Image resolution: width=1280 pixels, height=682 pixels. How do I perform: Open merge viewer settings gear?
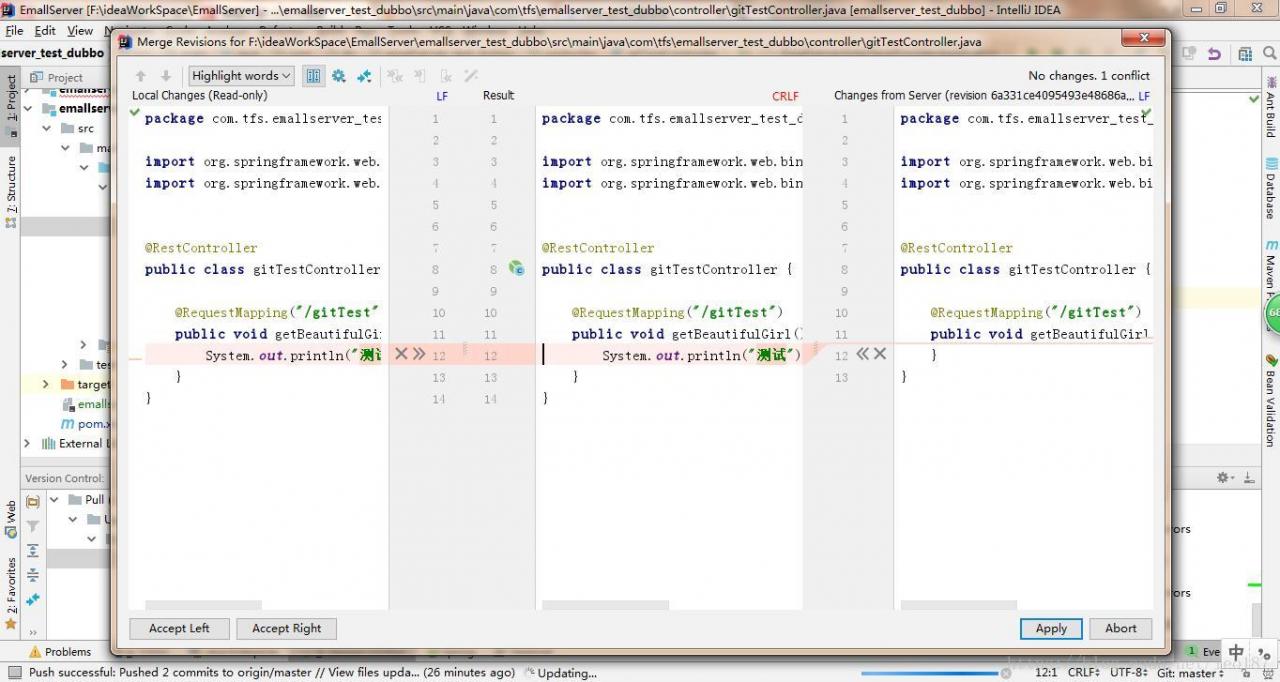(x=339, y=76)
